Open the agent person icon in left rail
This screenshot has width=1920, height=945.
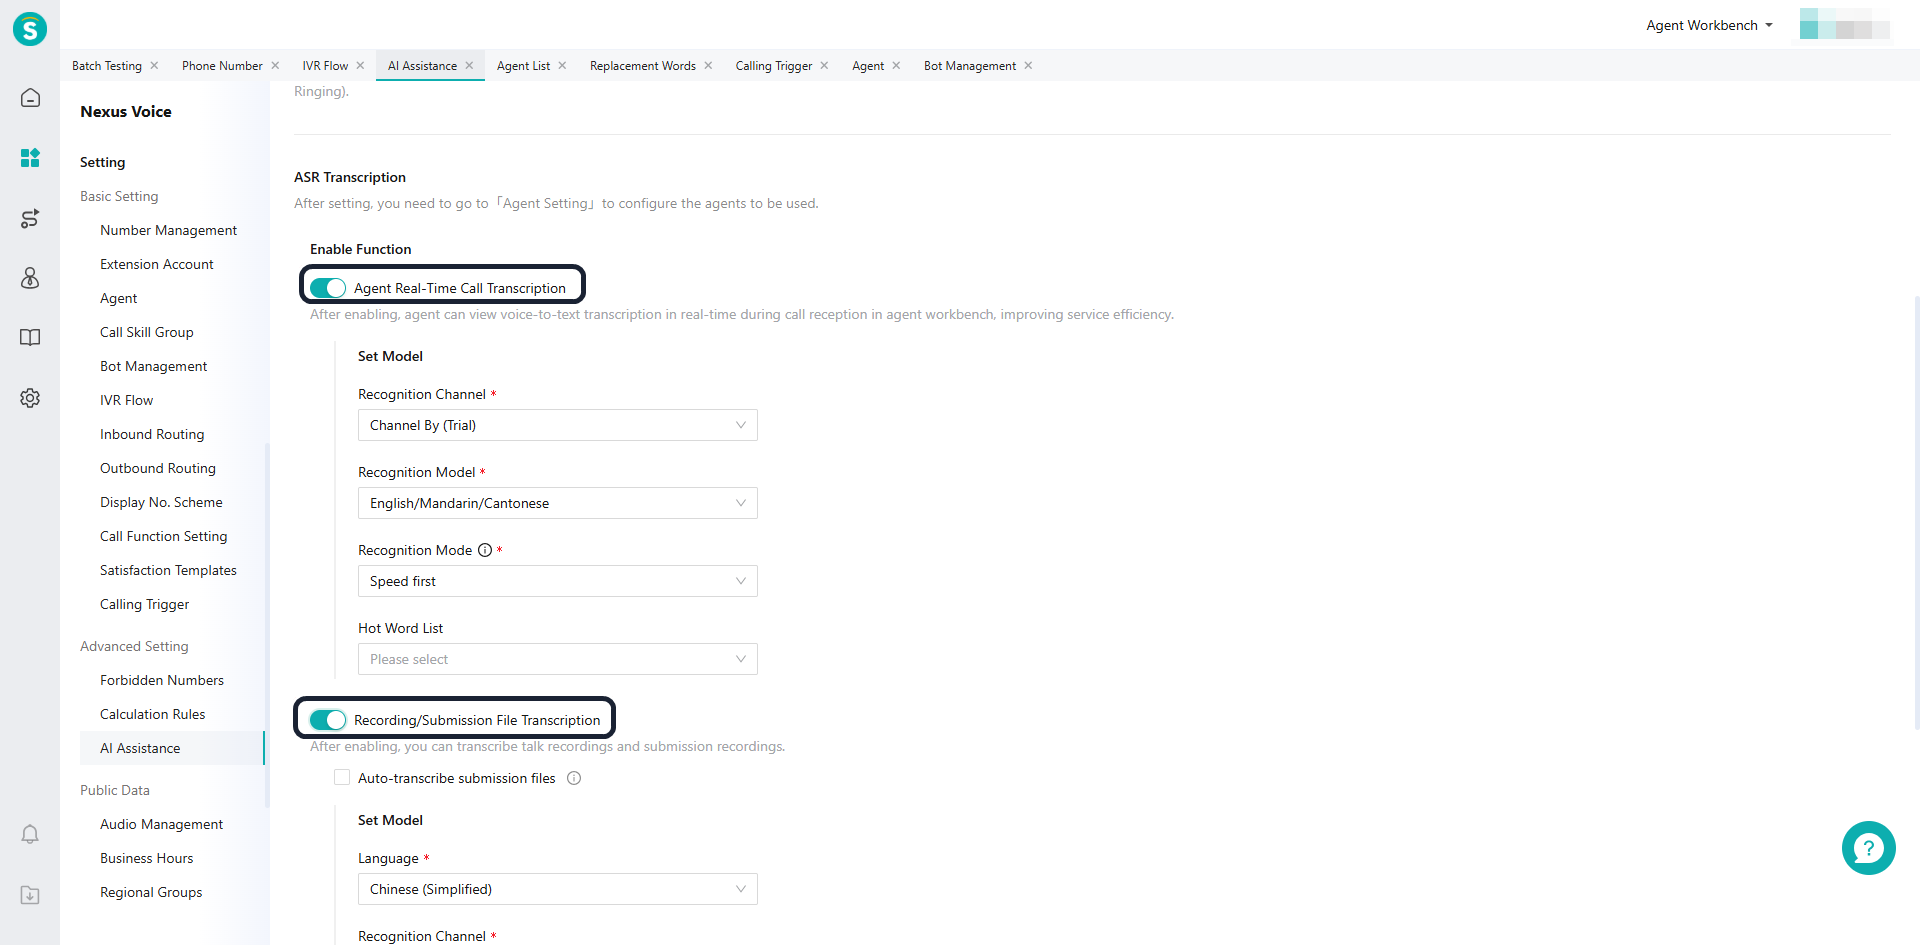coord(30,278)
